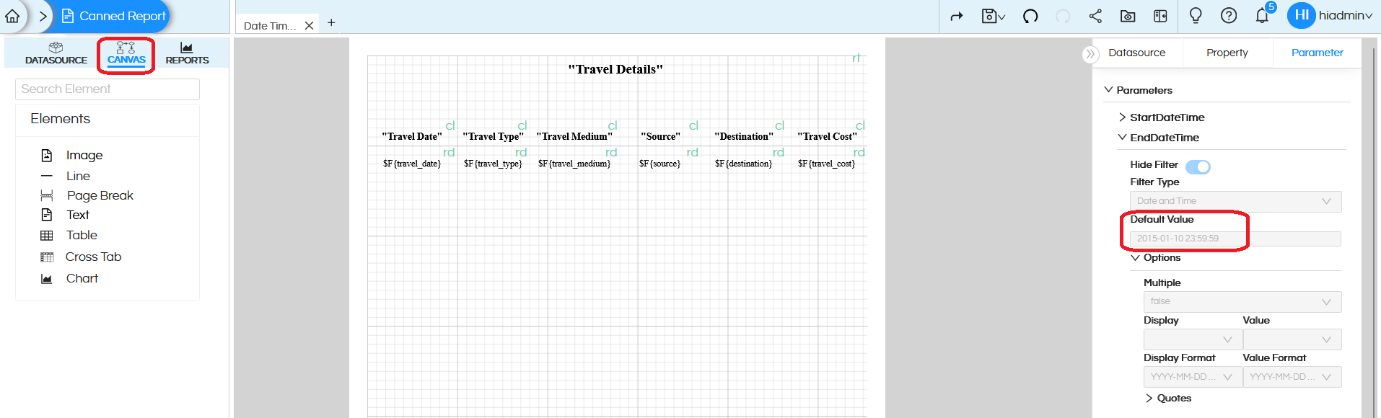The image size is (1381, 418).
Task: Open the Property panel tab
Action: click(x=1227, y=53)
